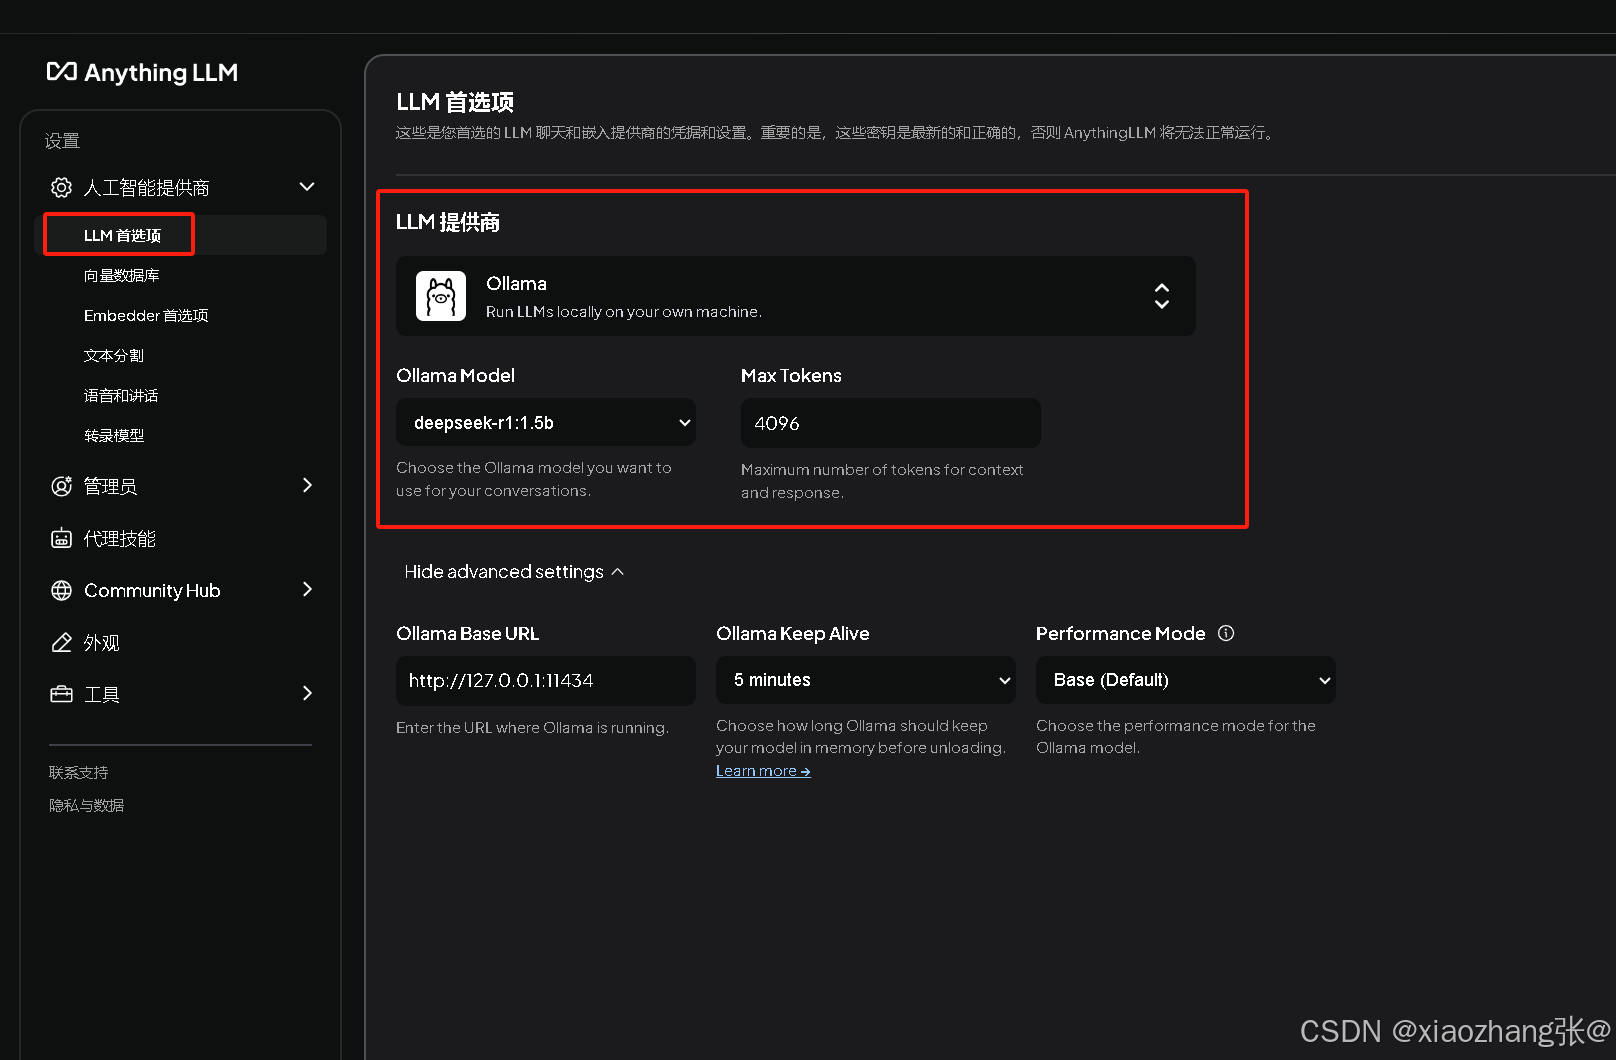Image resolution: width=1616 pixels, height=1060 pixels.
Task: Switch to 向量数据库 settings
Action: pyautogui.click(x=123, y=275)
